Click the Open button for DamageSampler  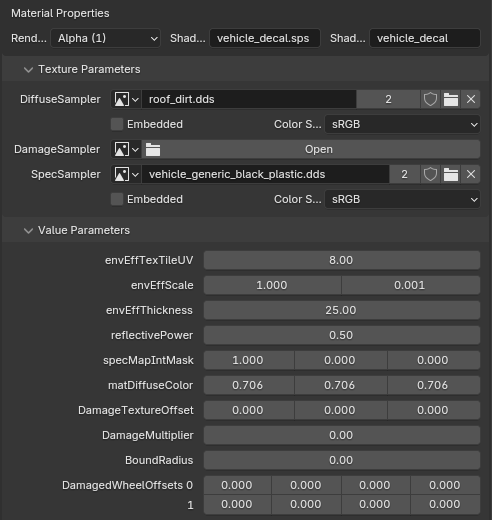[311, 149]
